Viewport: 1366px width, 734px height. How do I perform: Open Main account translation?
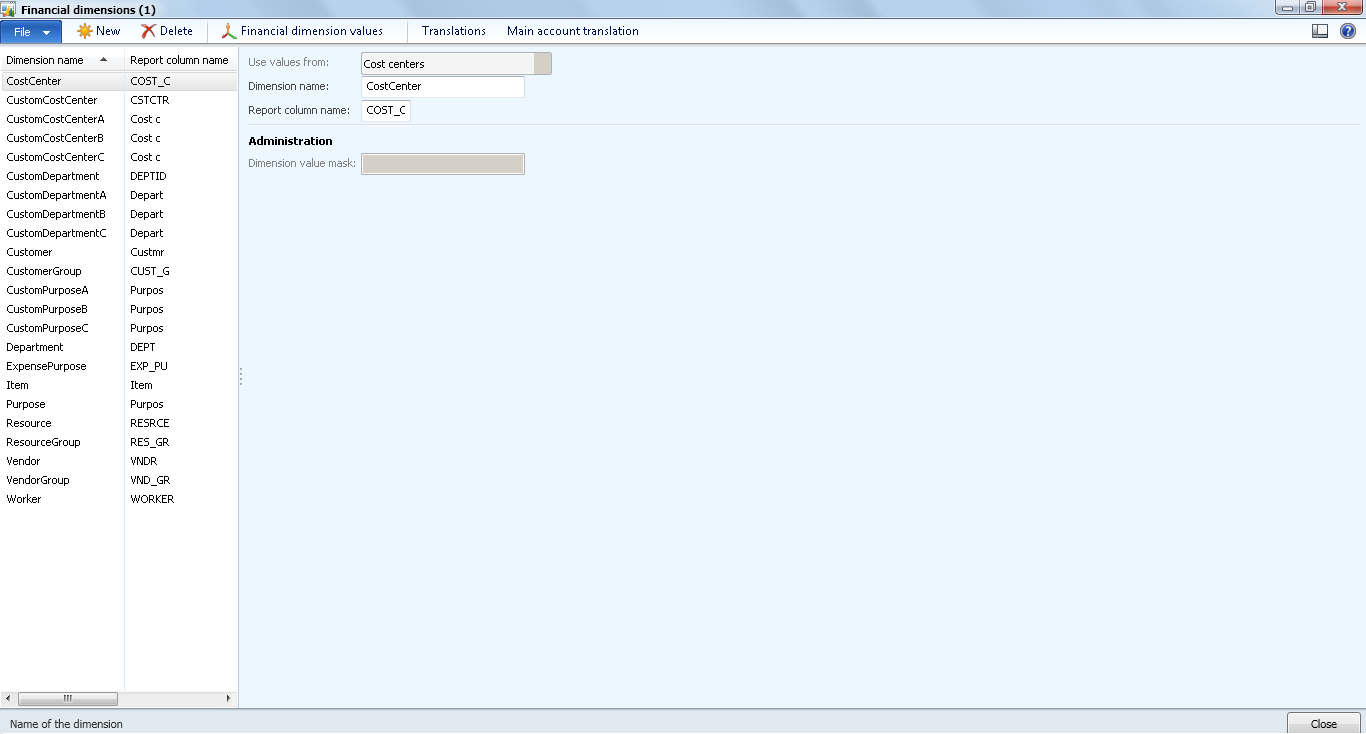click(x=573, y=31)
